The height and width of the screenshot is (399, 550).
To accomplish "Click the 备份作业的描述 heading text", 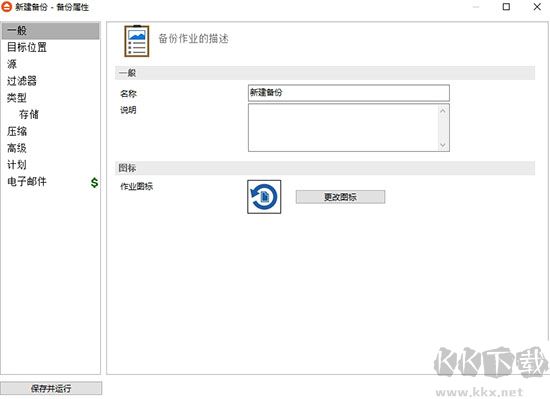I will click(x=193, y=39).
